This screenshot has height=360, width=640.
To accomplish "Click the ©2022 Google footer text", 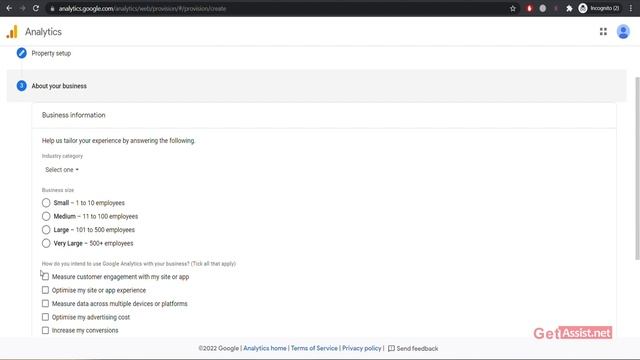I will click(218, 349).
